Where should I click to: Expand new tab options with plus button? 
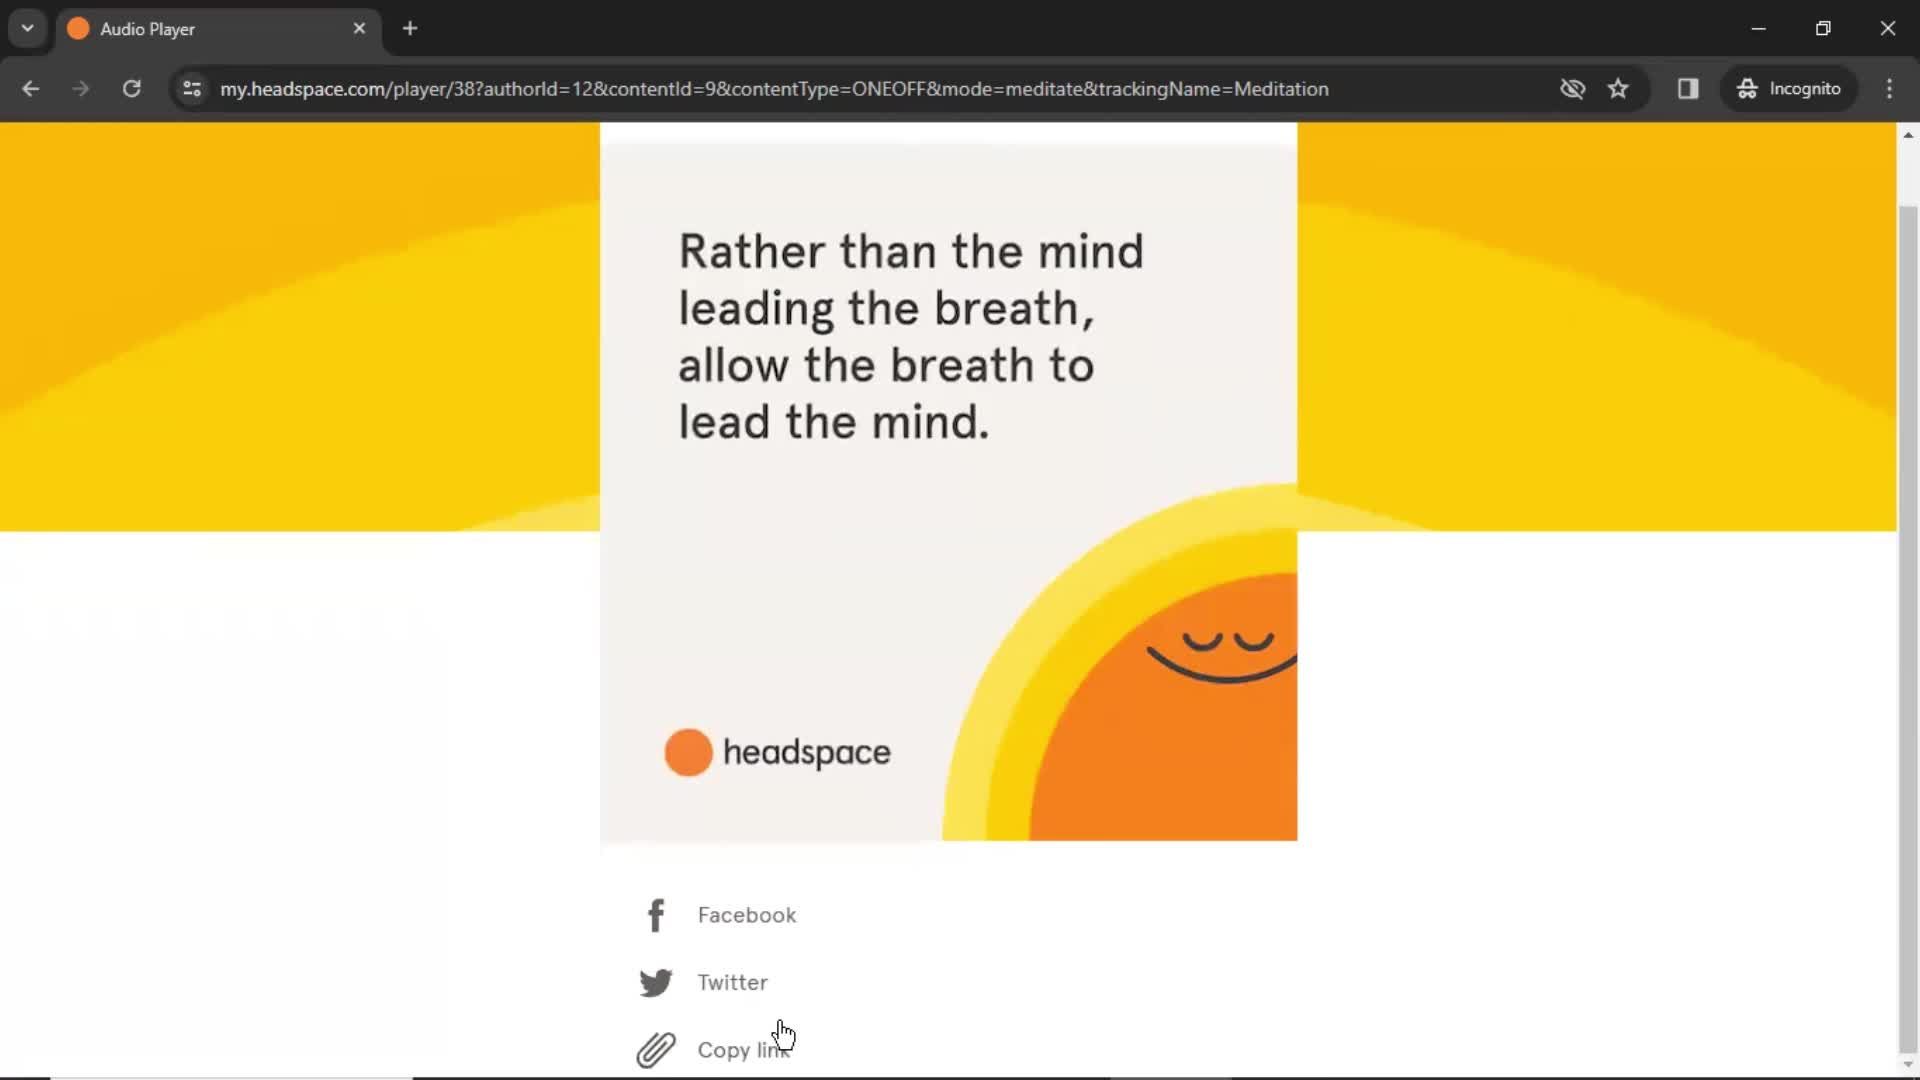(x=409, y=28)
